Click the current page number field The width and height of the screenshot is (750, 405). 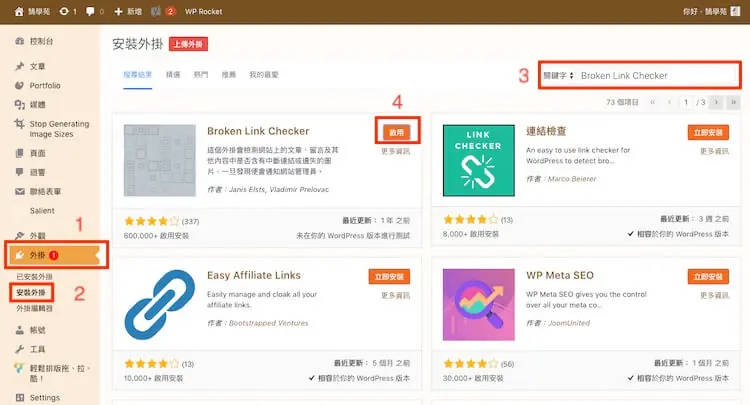tap(686, 102)
